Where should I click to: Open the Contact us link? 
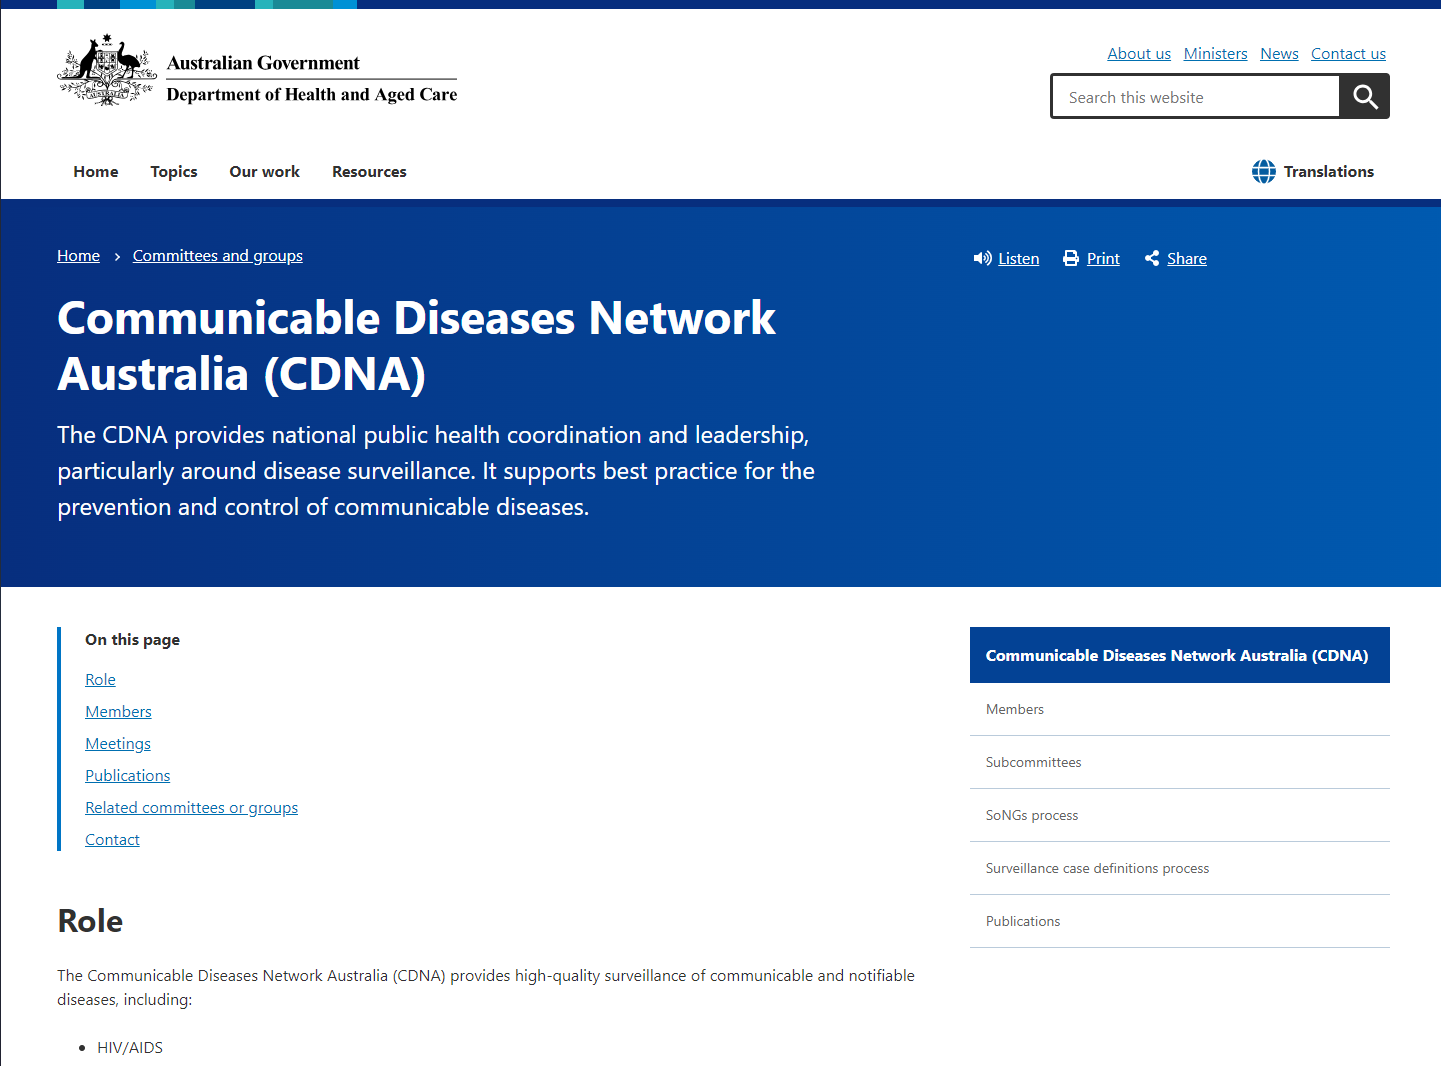(1348, 53)
